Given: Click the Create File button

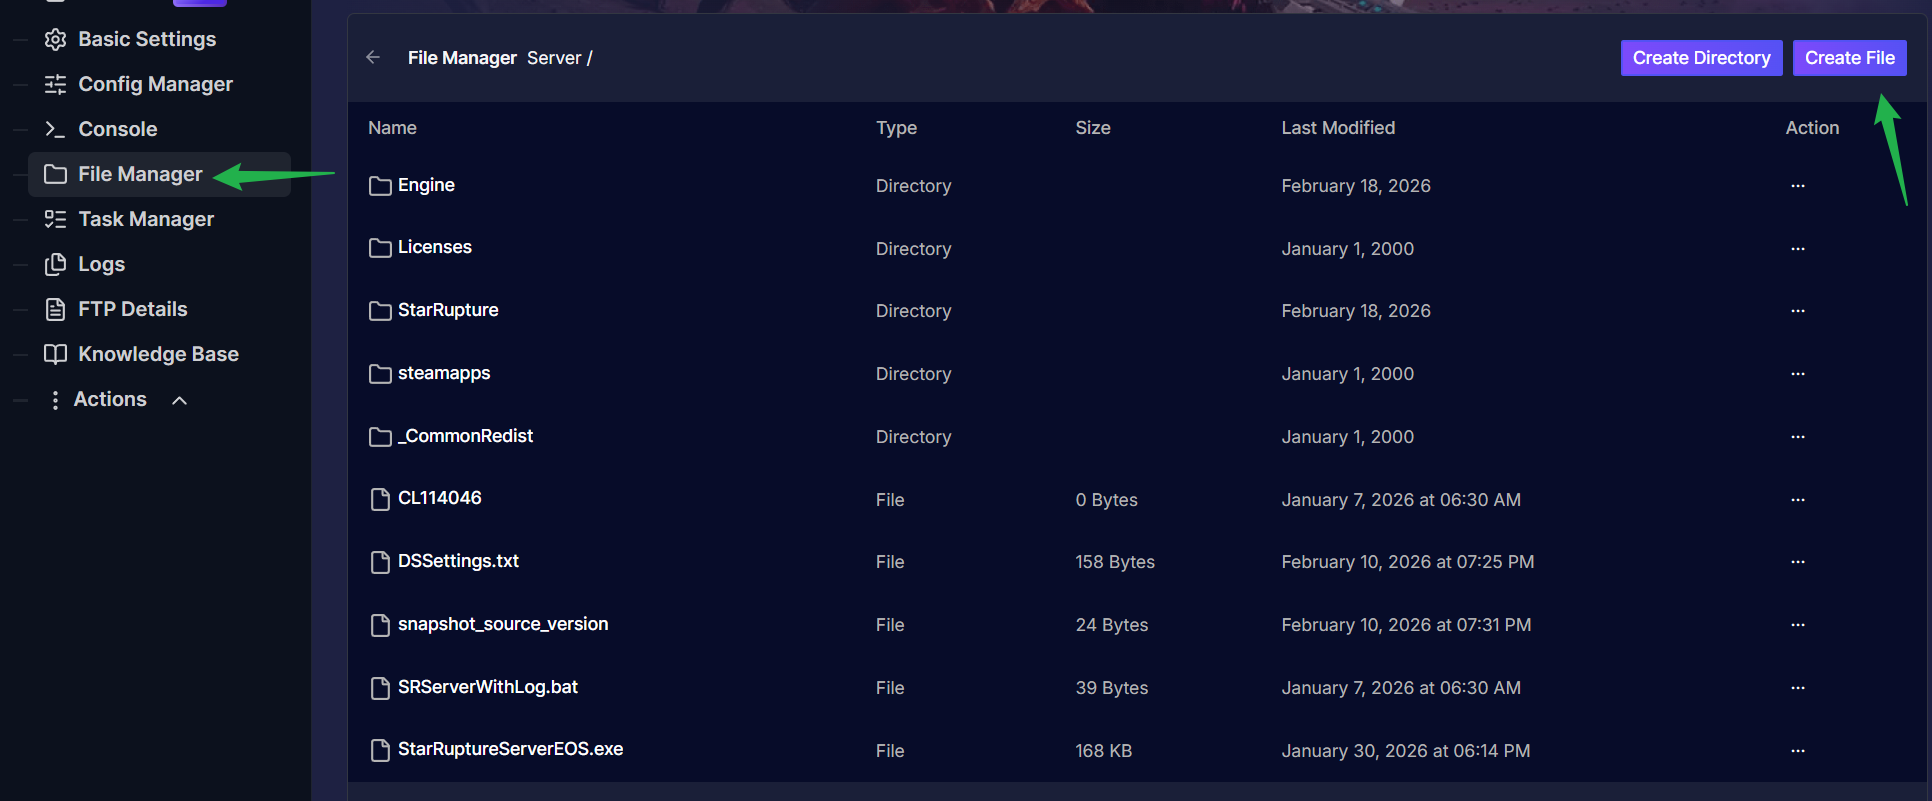Looking at the screenshot, I should [x=1849, y=58].
